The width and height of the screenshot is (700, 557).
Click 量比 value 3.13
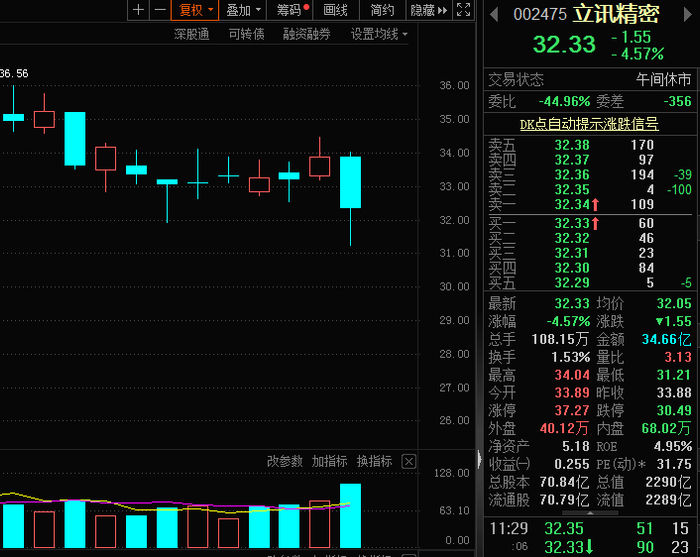pos(678,357)
